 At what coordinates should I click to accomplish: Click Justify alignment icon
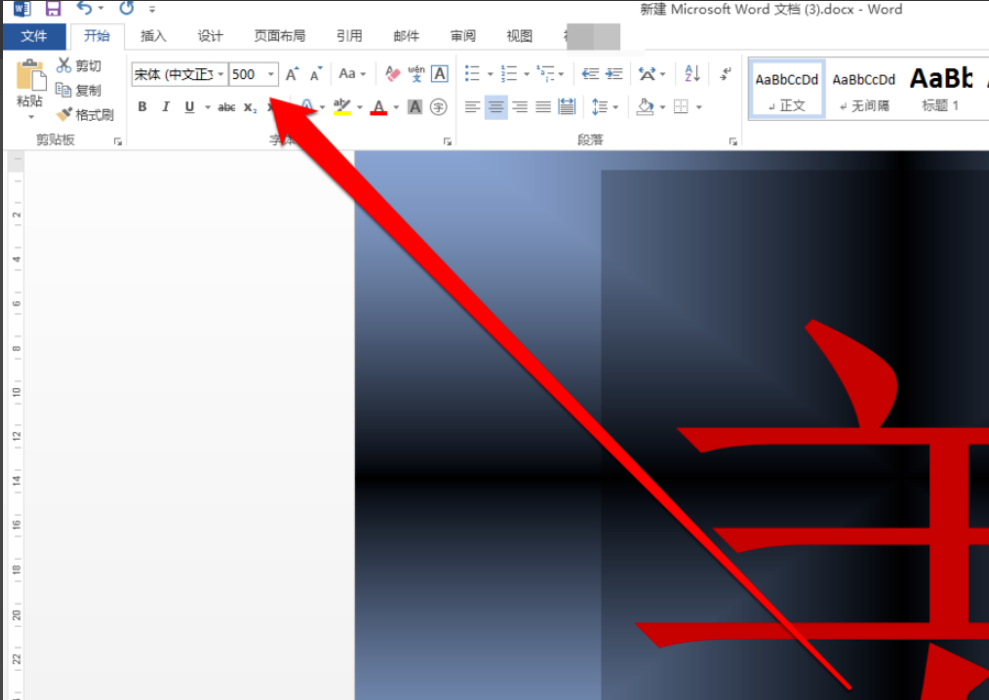(543, 107)
